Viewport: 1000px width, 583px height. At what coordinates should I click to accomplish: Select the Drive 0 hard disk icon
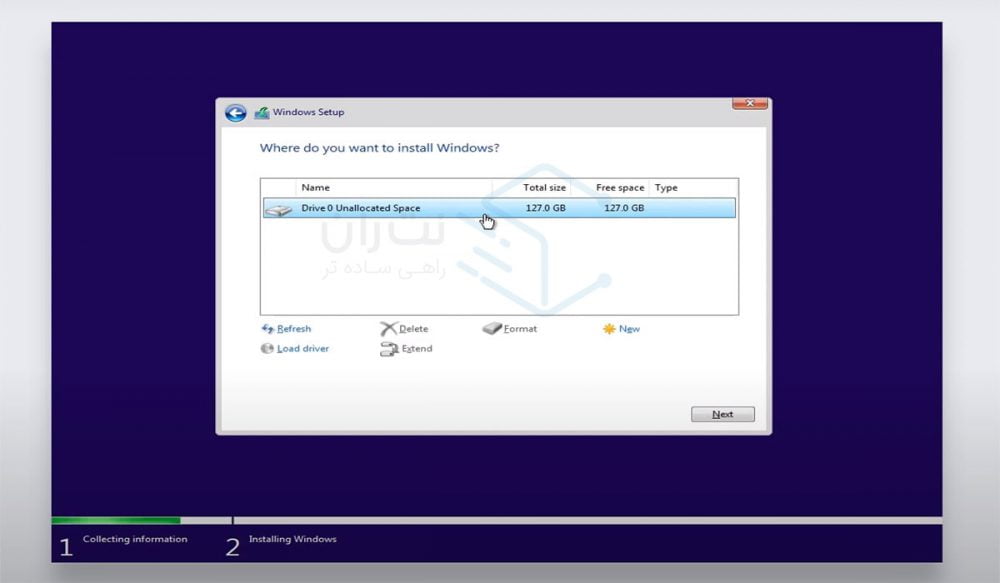[278, 209]
